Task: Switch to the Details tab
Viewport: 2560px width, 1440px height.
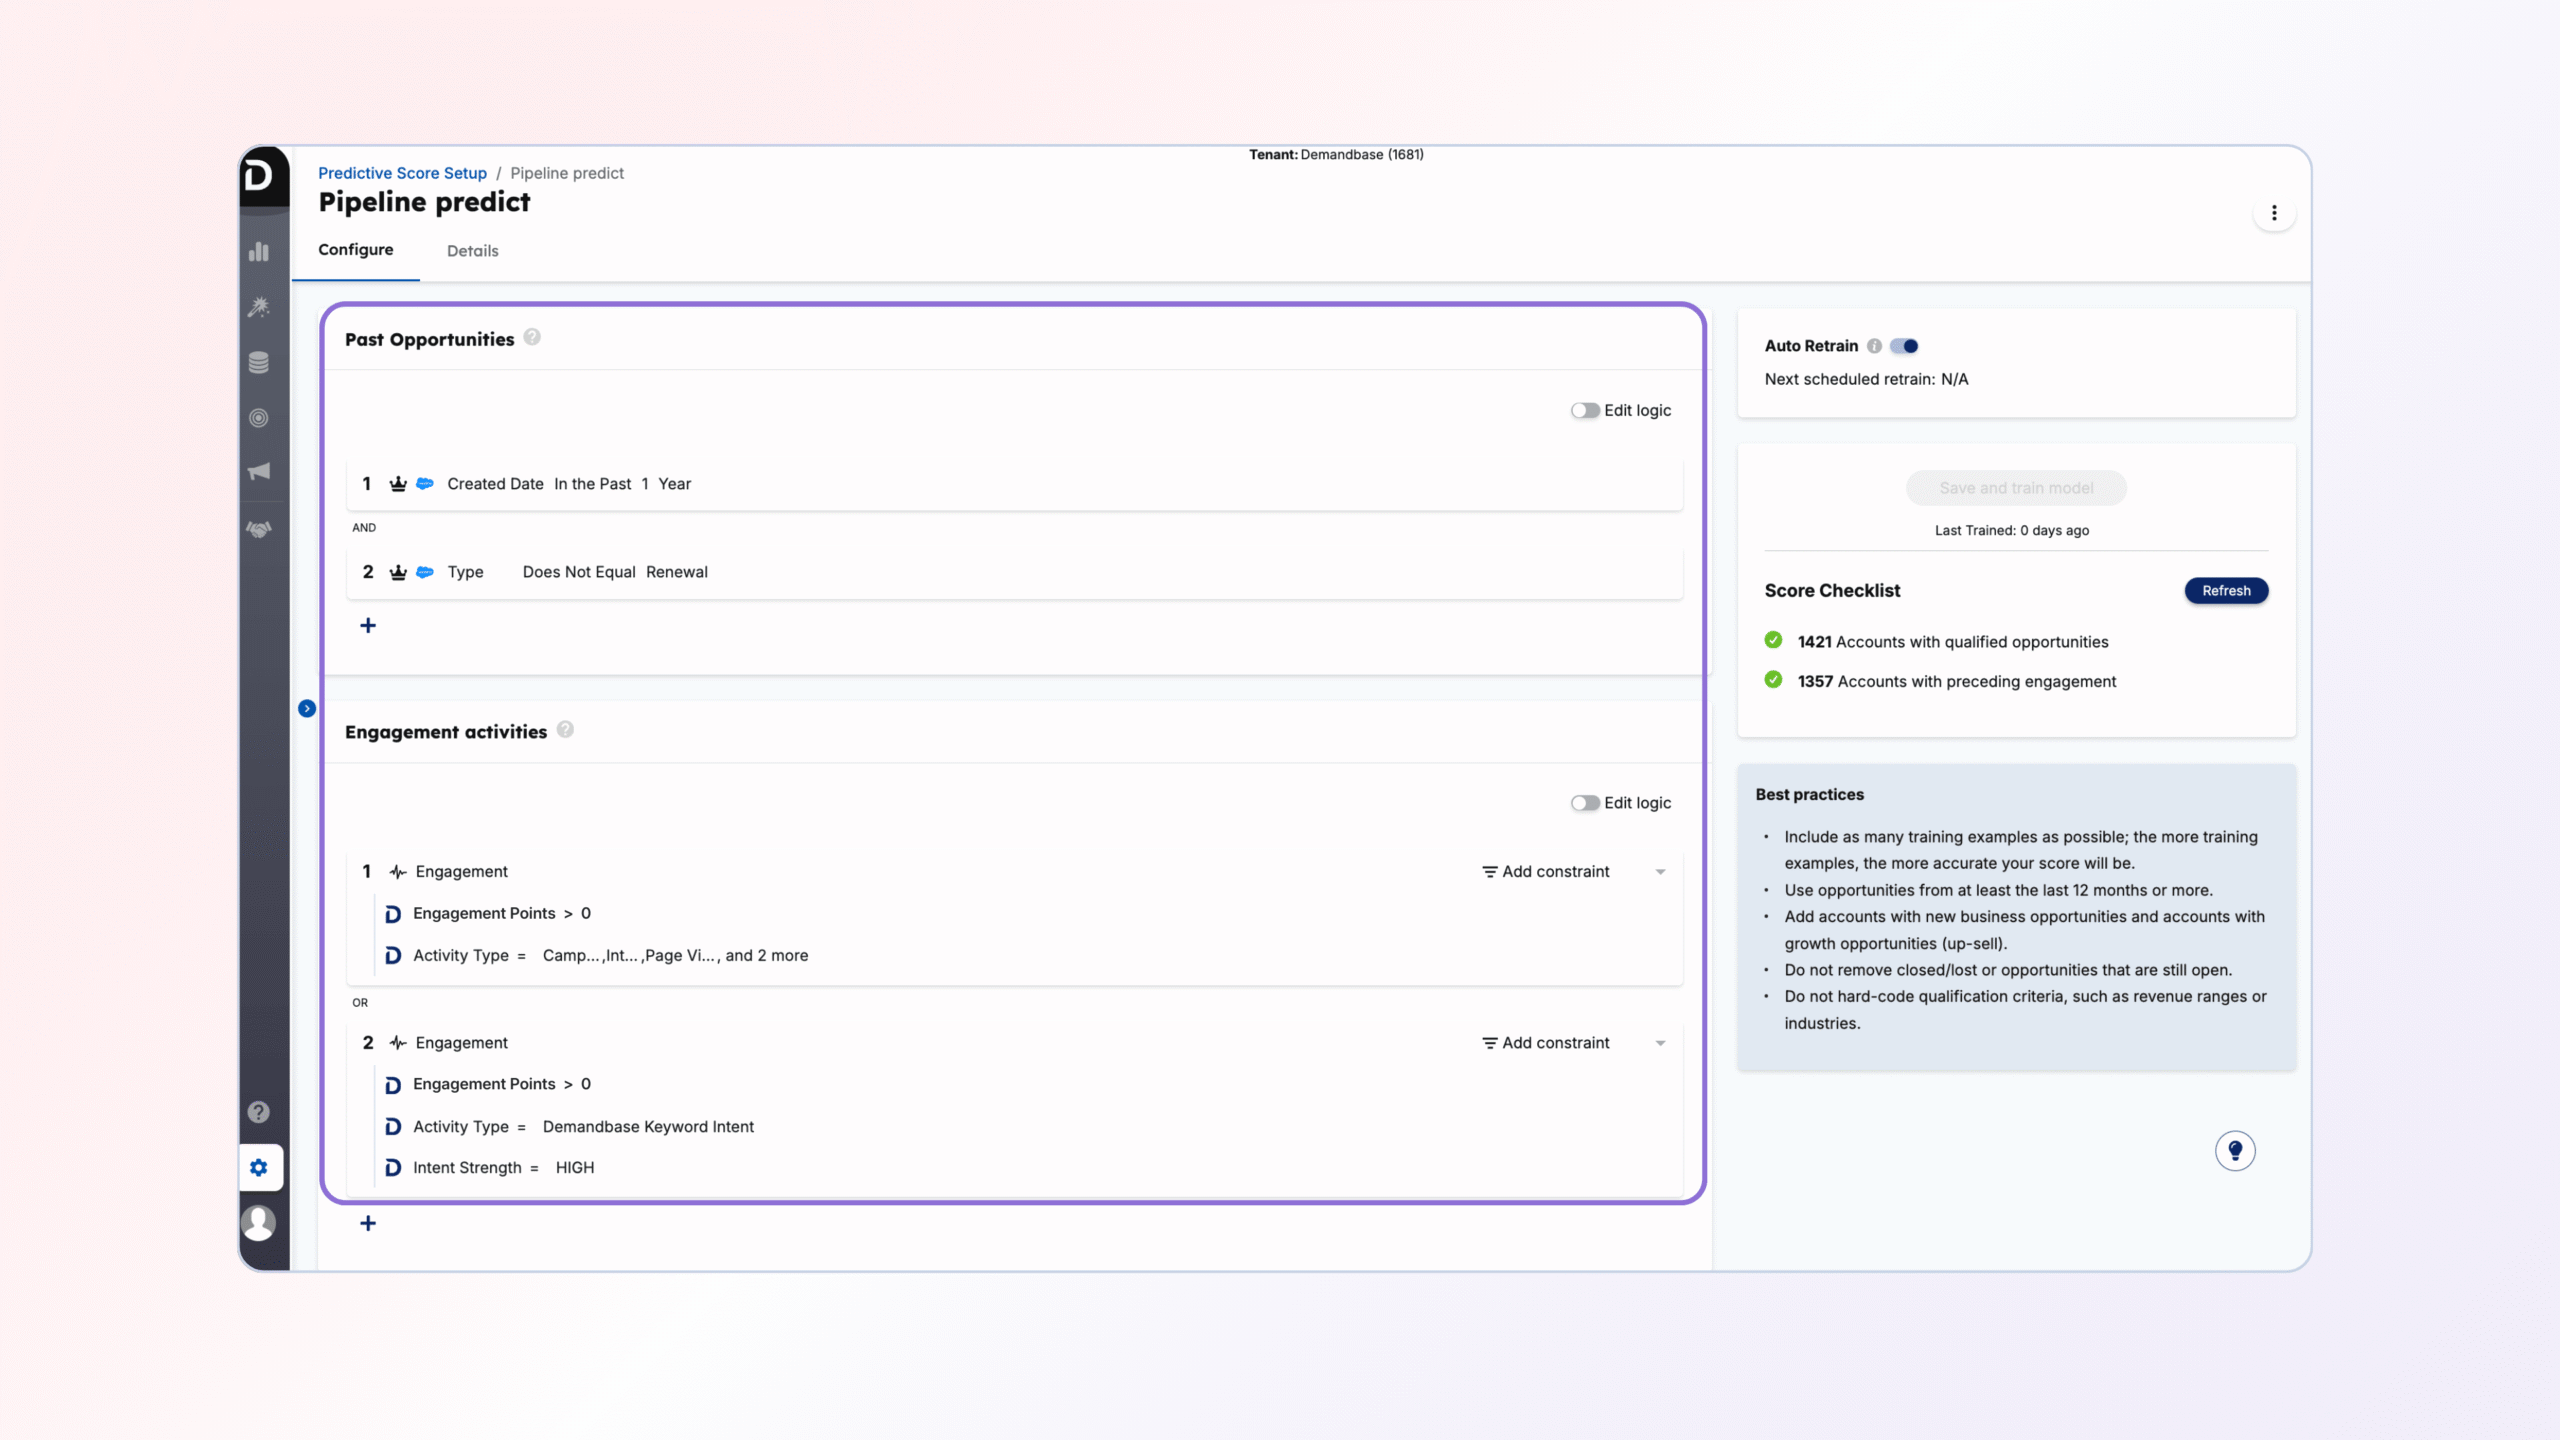Action: coord(472,251)
